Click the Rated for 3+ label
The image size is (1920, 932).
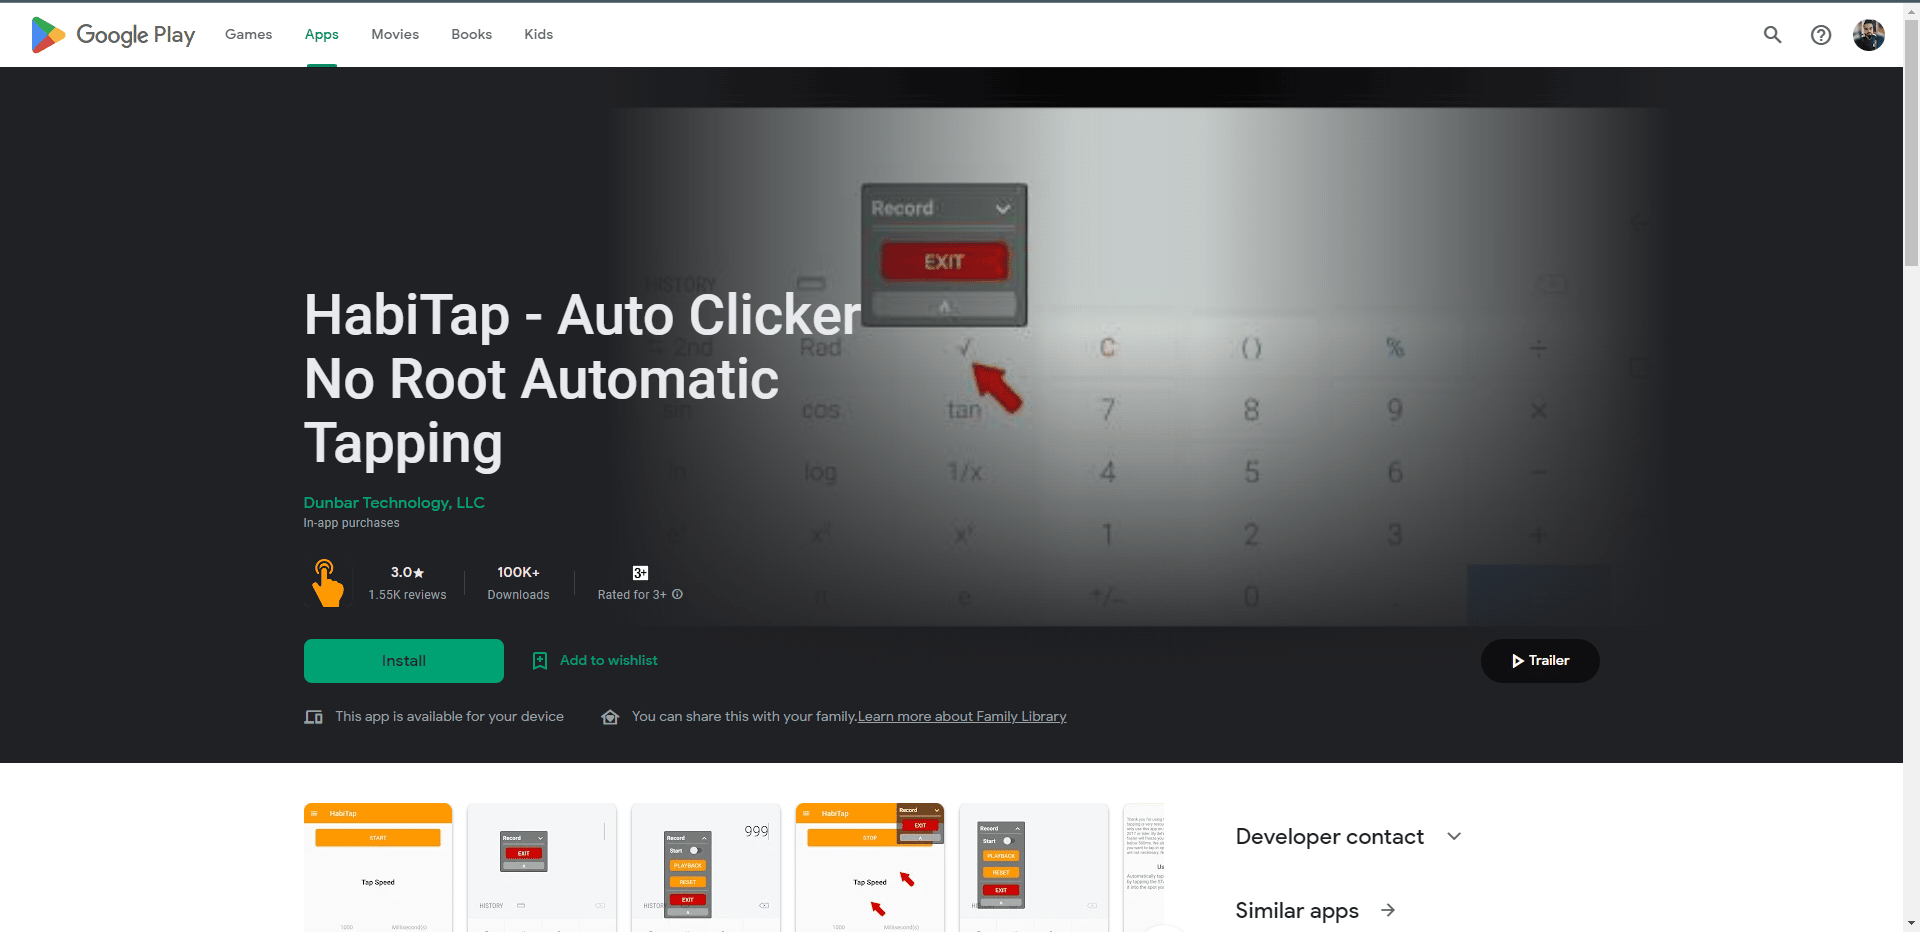(x=632, y=595)
